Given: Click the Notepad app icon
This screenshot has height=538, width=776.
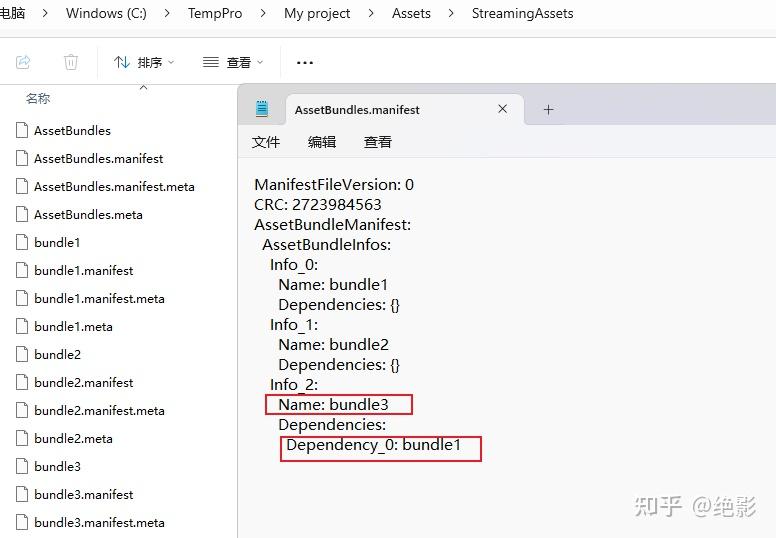Looking at the screenshot, I should [x=263, y=109].
